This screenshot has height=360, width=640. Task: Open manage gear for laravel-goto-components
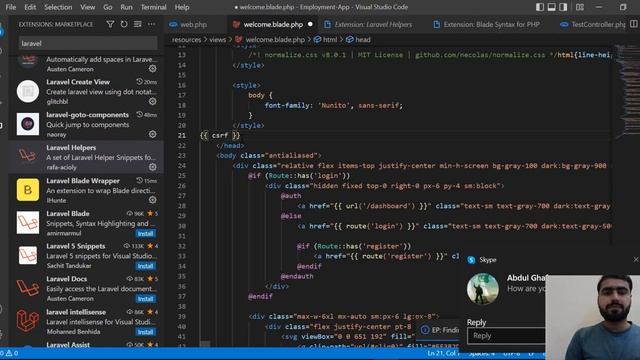click(x=152, y=134)
